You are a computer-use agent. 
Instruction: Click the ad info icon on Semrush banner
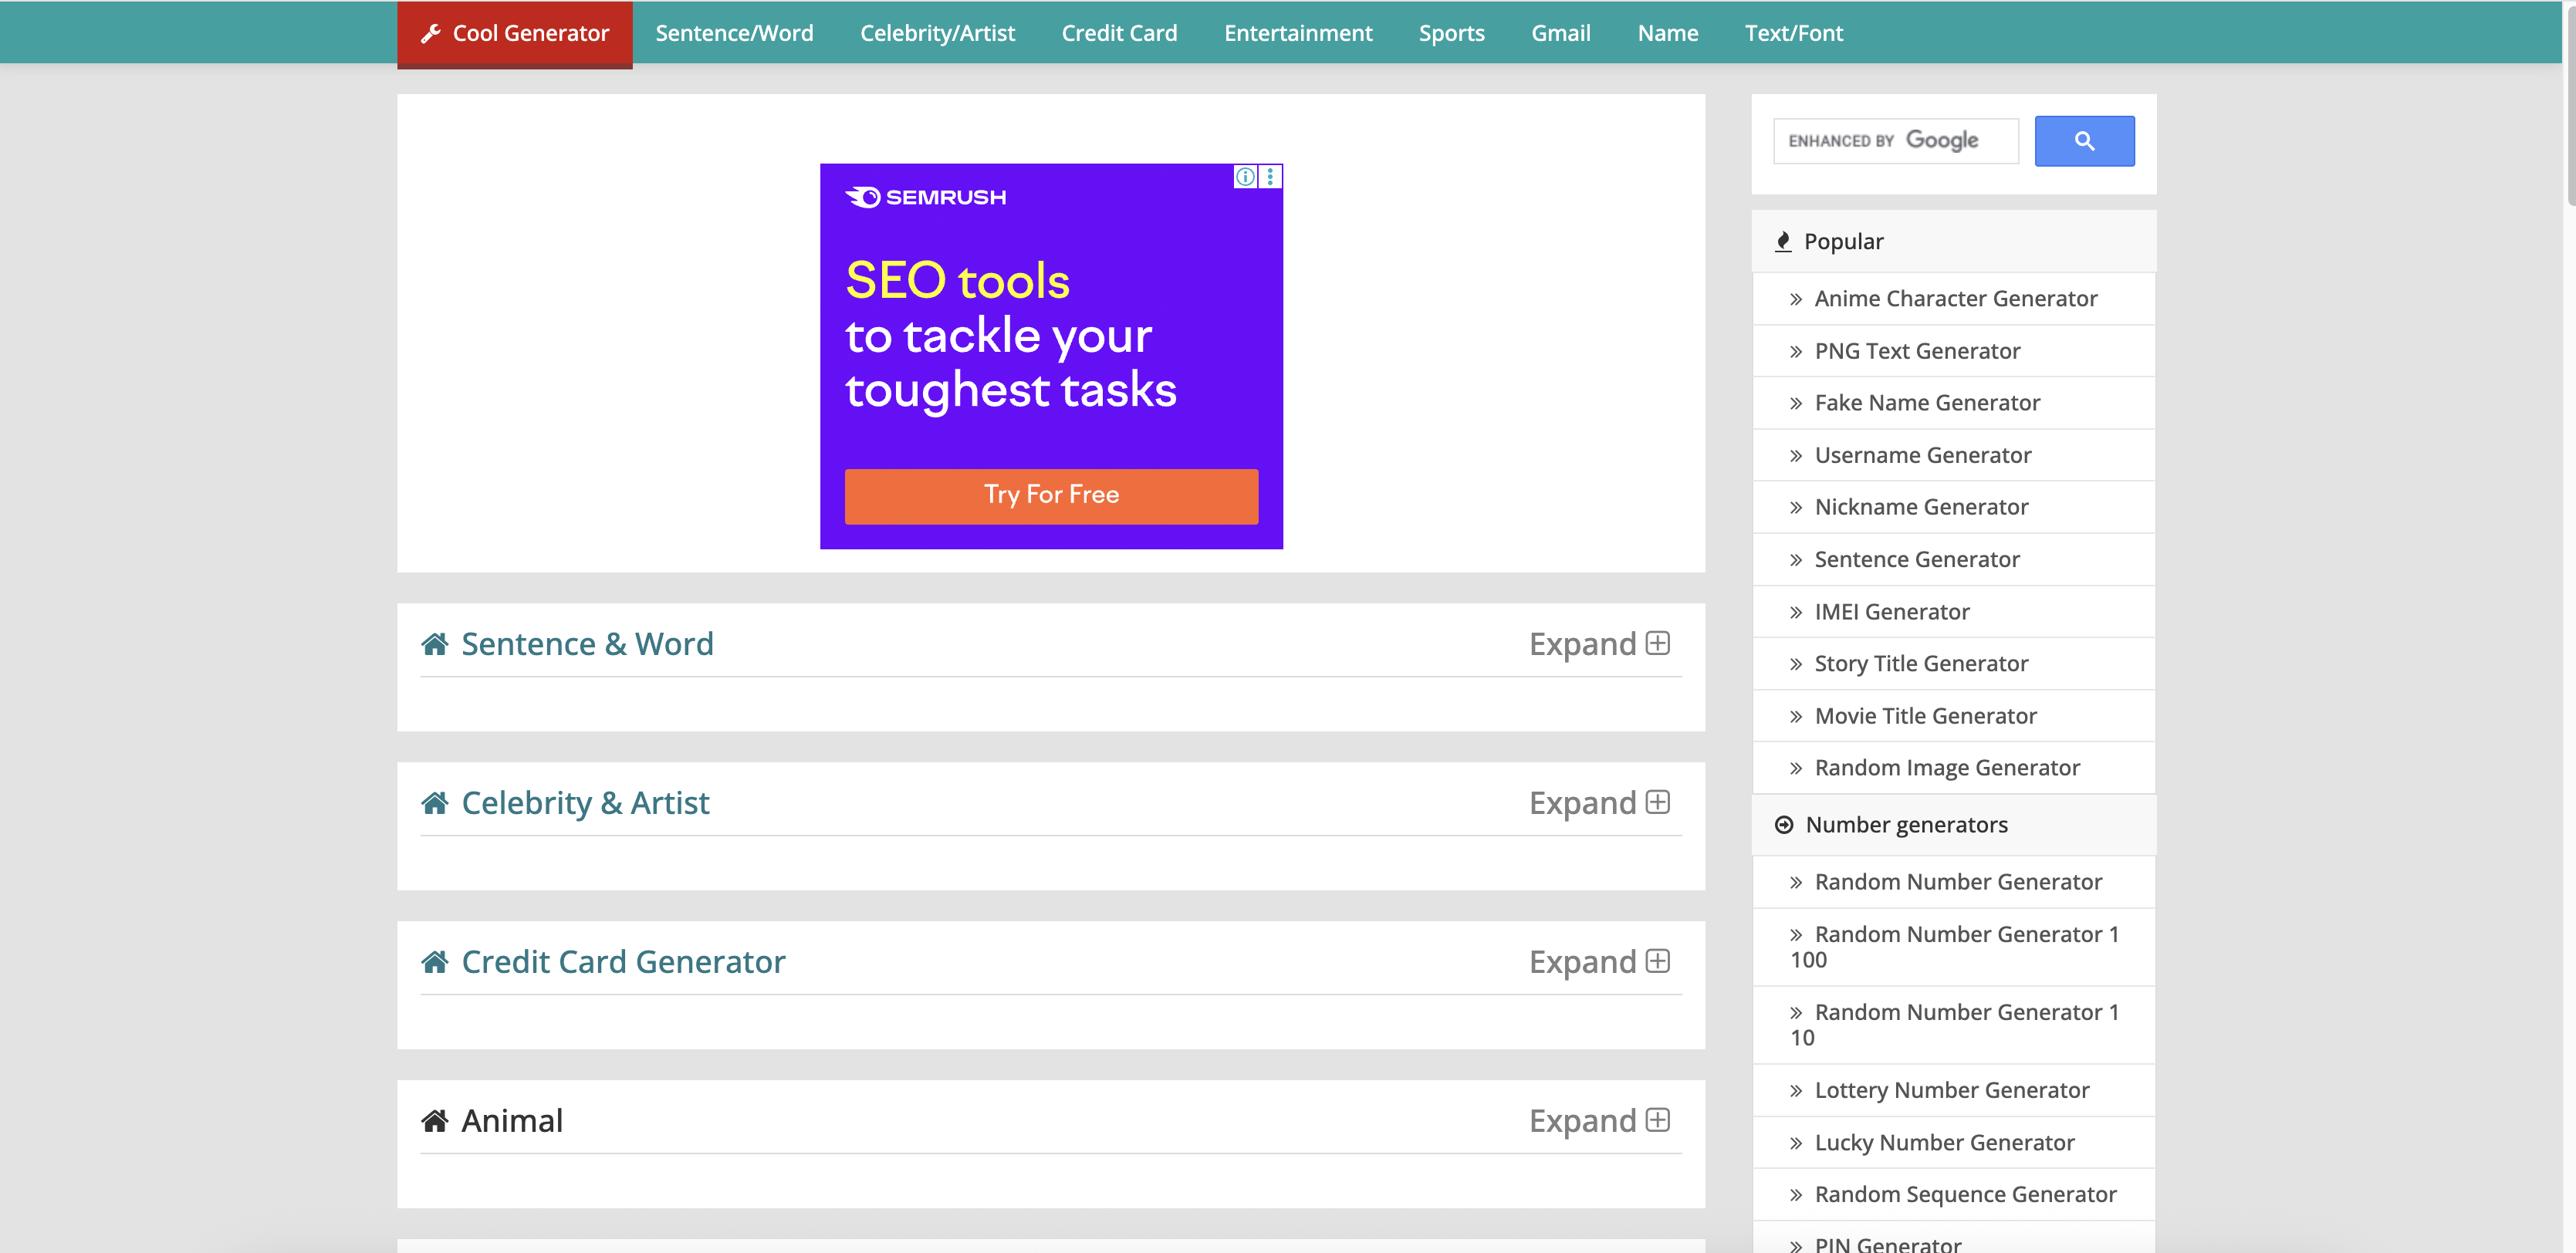click(x=1245, y=177)
